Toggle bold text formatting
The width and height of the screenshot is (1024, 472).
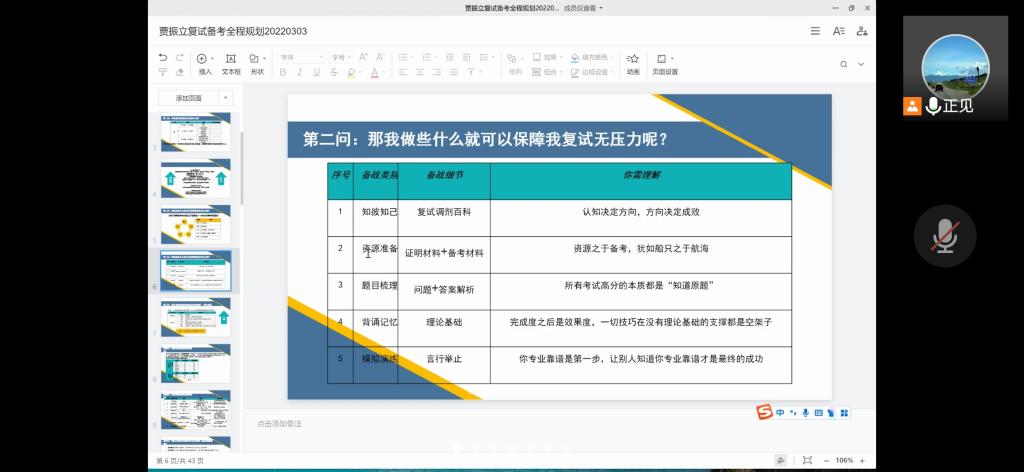click(283, 72)
